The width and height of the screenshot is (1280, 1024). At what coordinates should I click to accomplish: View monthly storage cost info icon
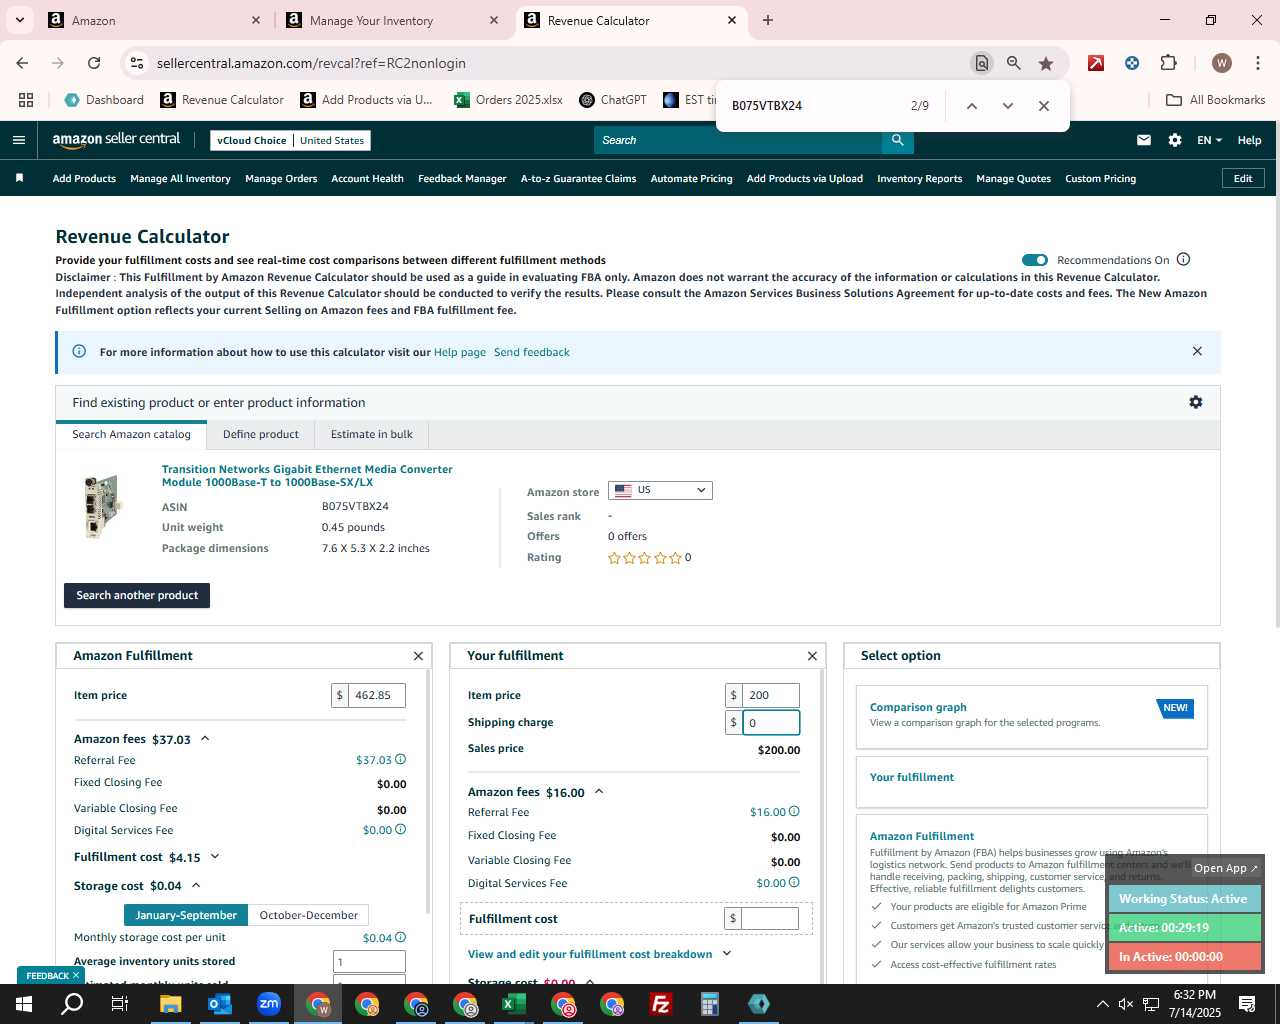click(x=400, y=938)
